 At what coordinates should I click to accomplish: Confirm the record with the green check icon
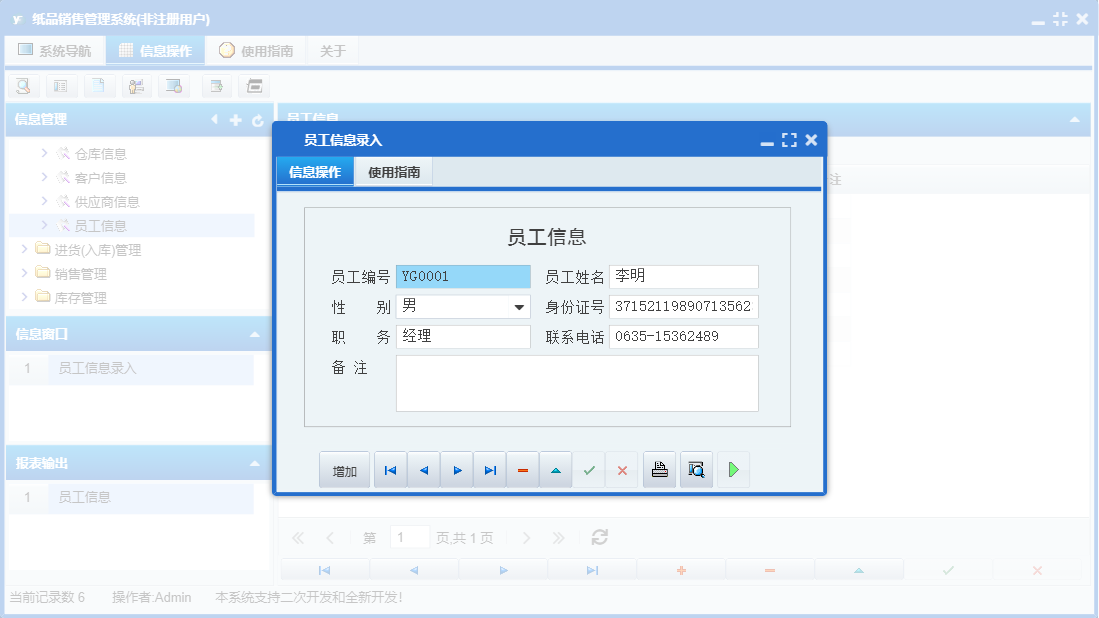click(589, 469)
